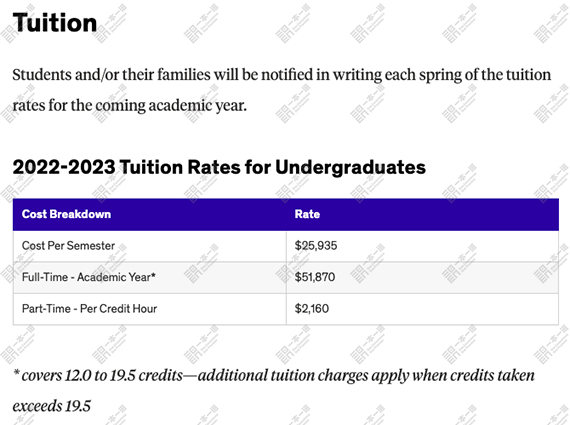Click the text 'exceeds 19.5' in the footnote
Screen dimensions: 570x425
[52, 406]
